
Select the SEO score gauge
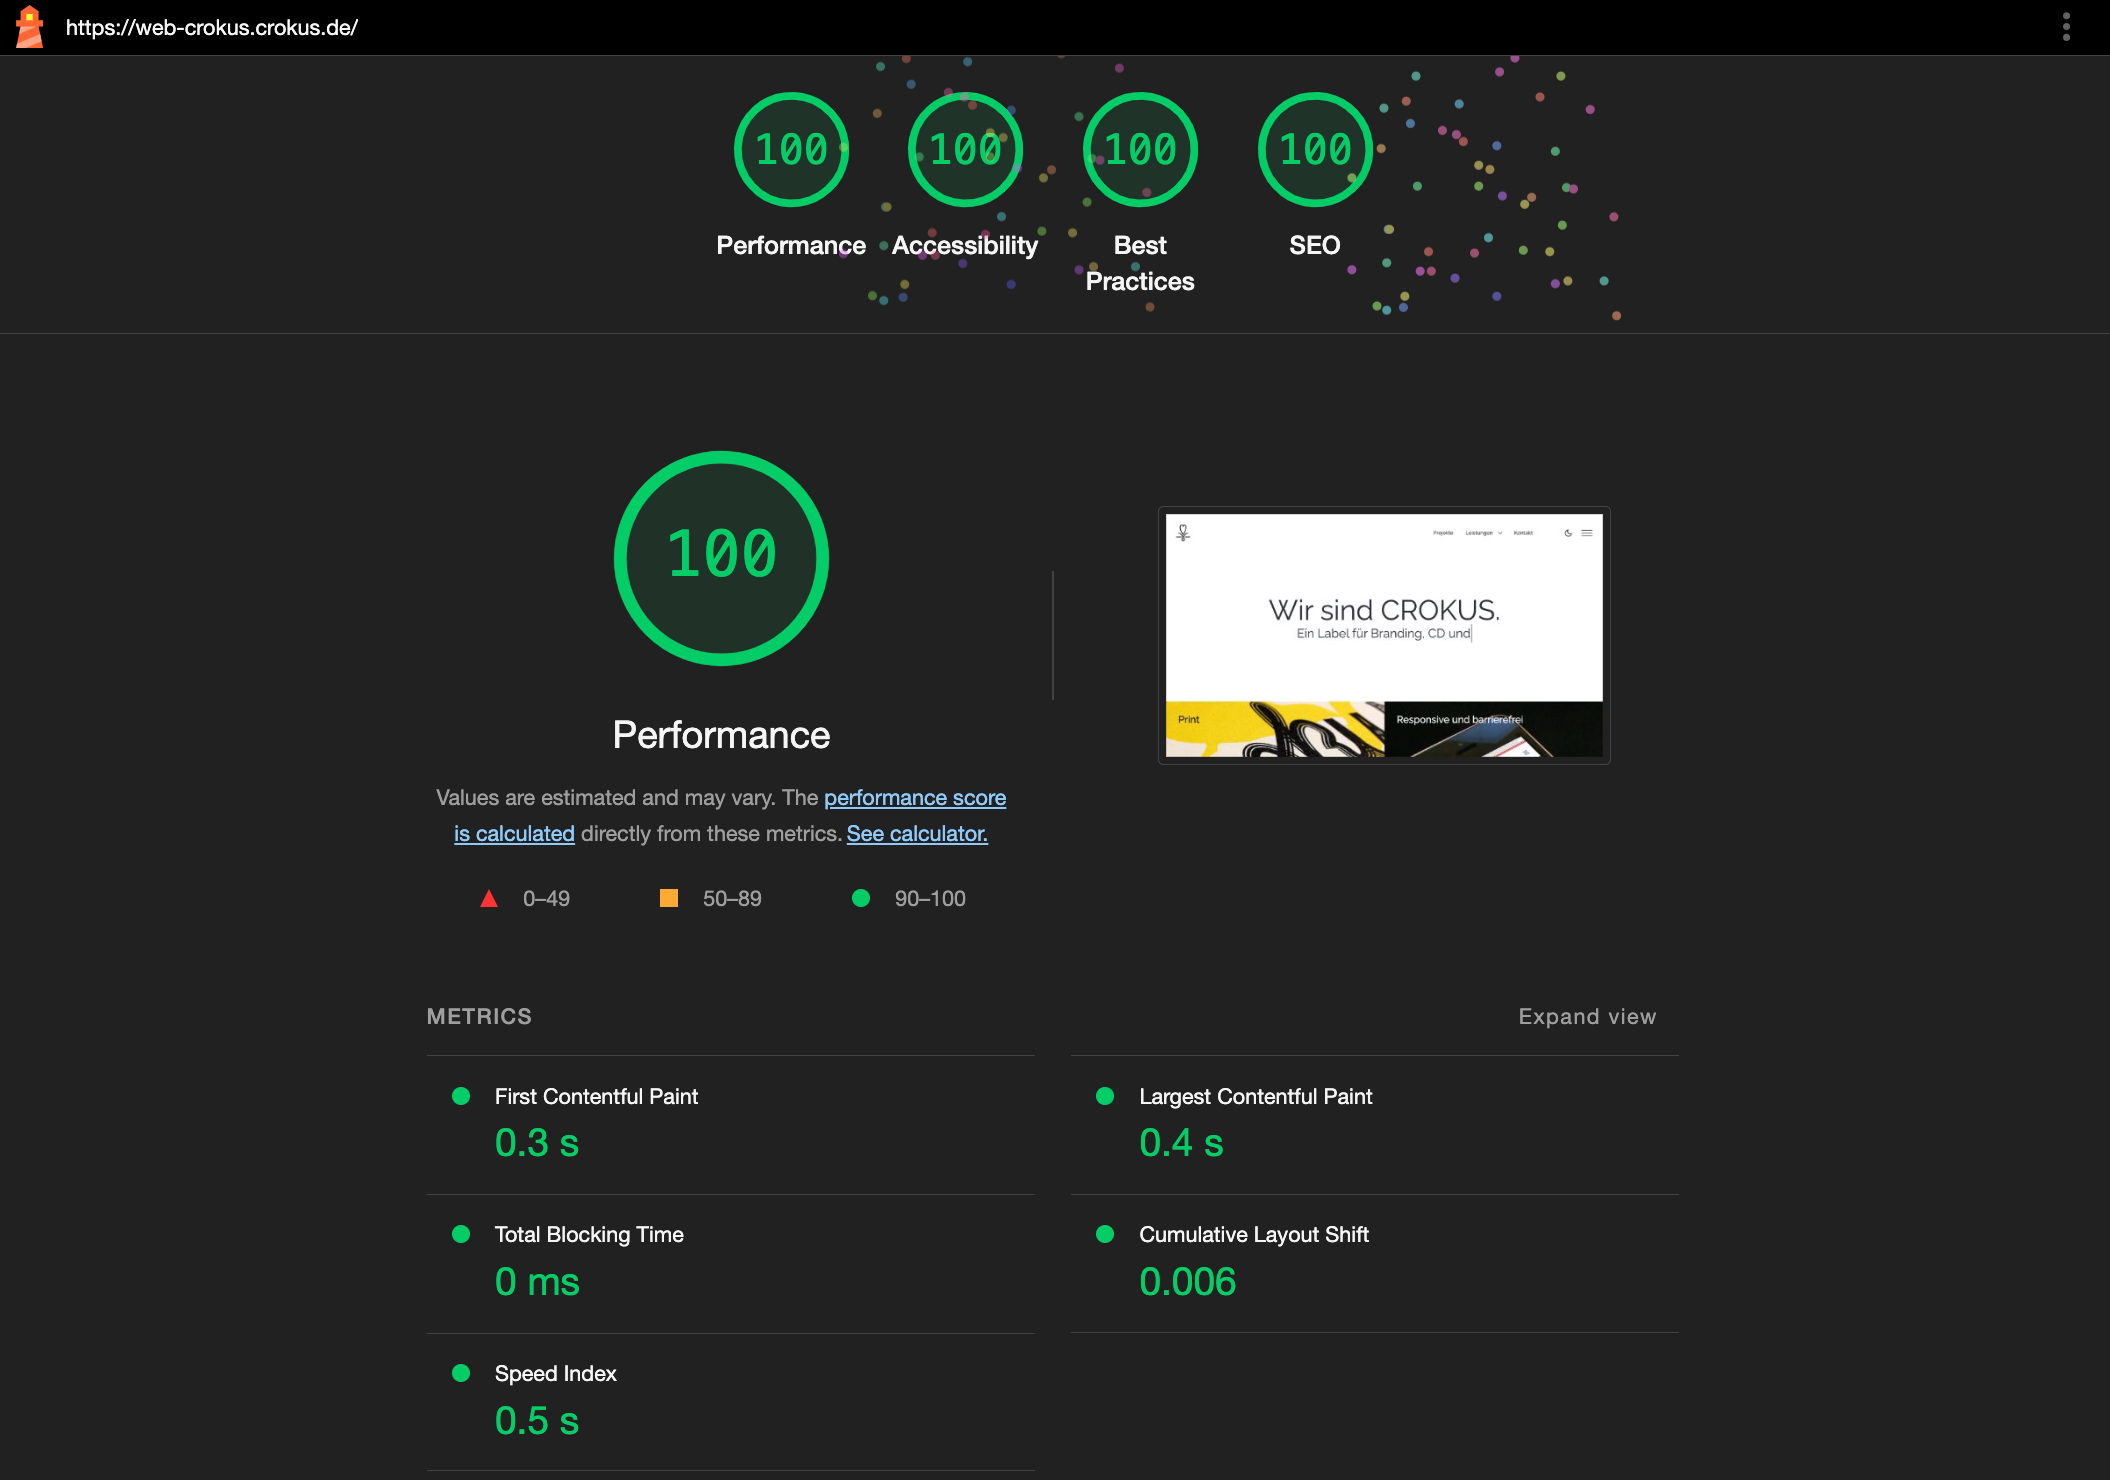1315,150
